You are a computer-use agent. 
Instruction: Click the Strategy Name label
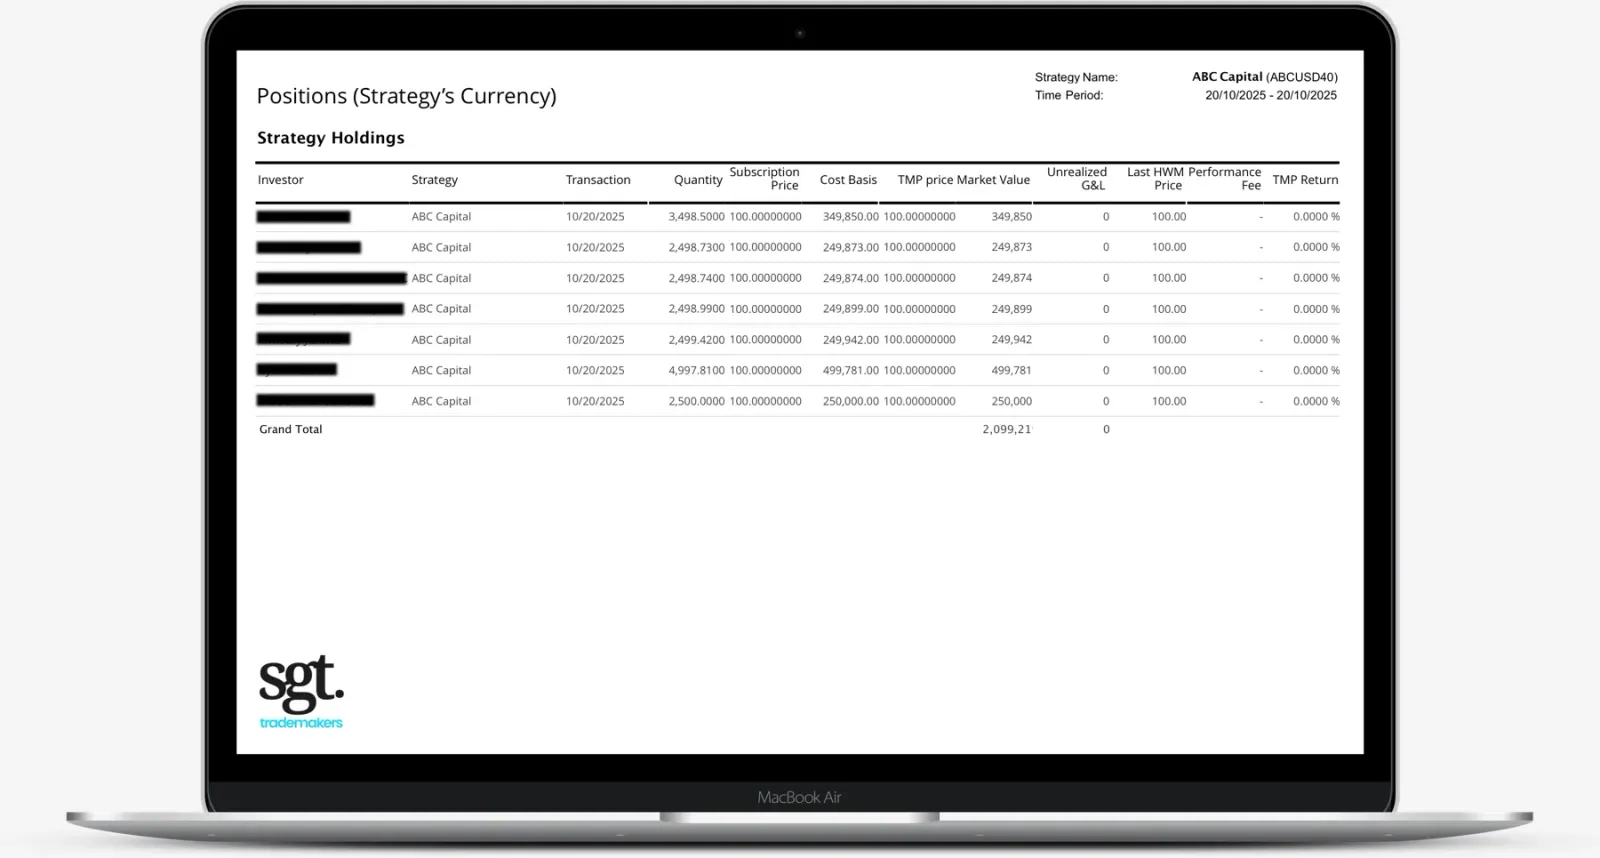click(x=1076, y=77)
